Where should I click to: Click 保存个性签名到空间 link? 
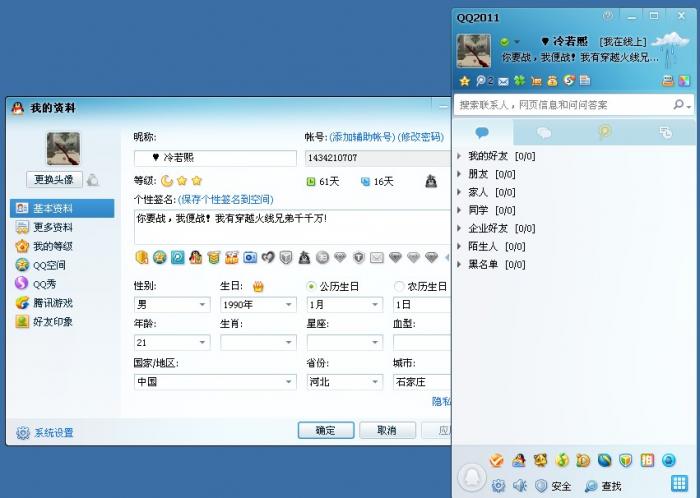click(225, 200)
